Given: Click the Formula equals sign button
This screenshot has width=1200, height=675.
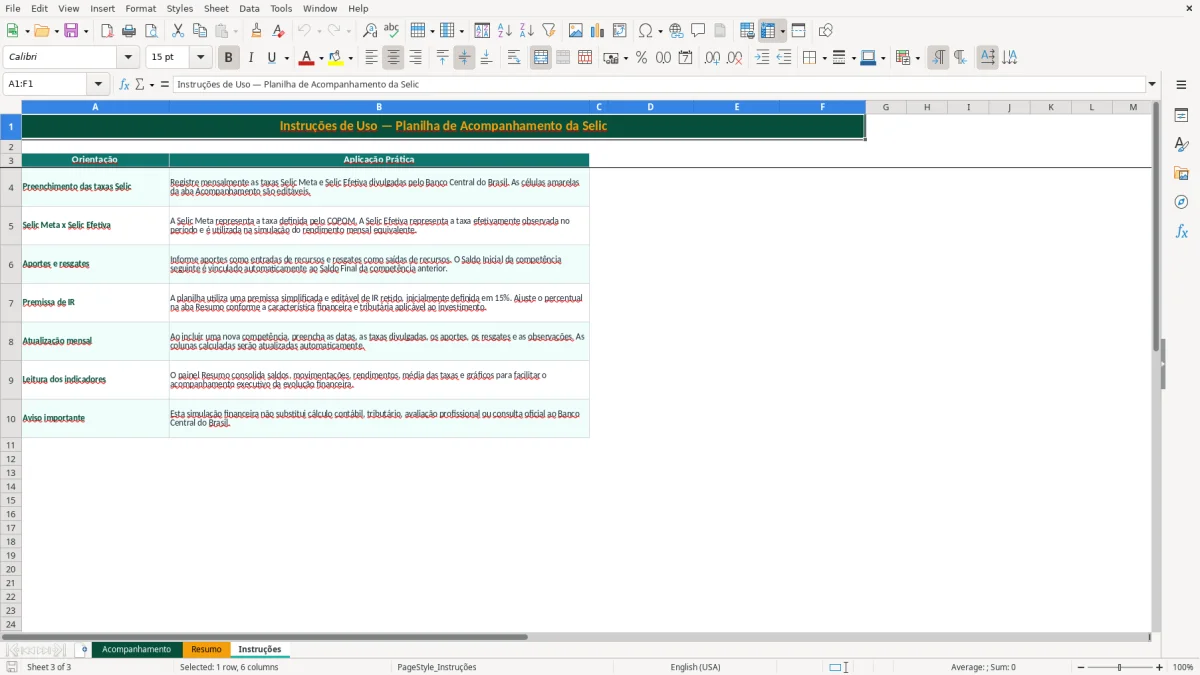Looking at the screenshot, I should click(x=165, y=85).
